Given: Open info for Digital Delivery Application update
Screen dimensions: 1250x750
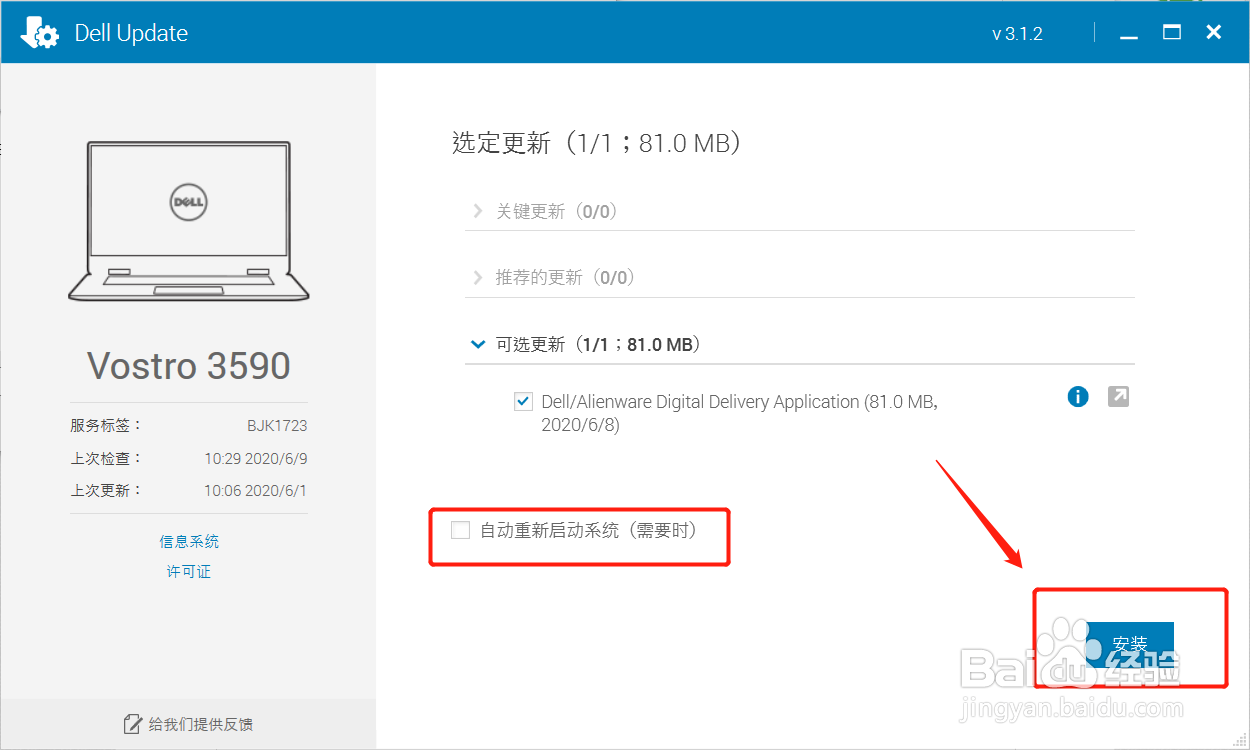Looking at the screenshot, I should coord(1078,397).
